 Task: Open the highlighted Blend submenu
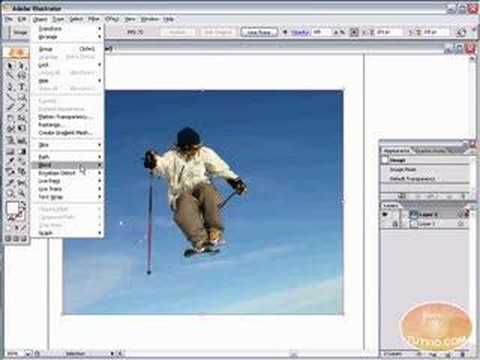pyautogui.click(x=67, y=165)
